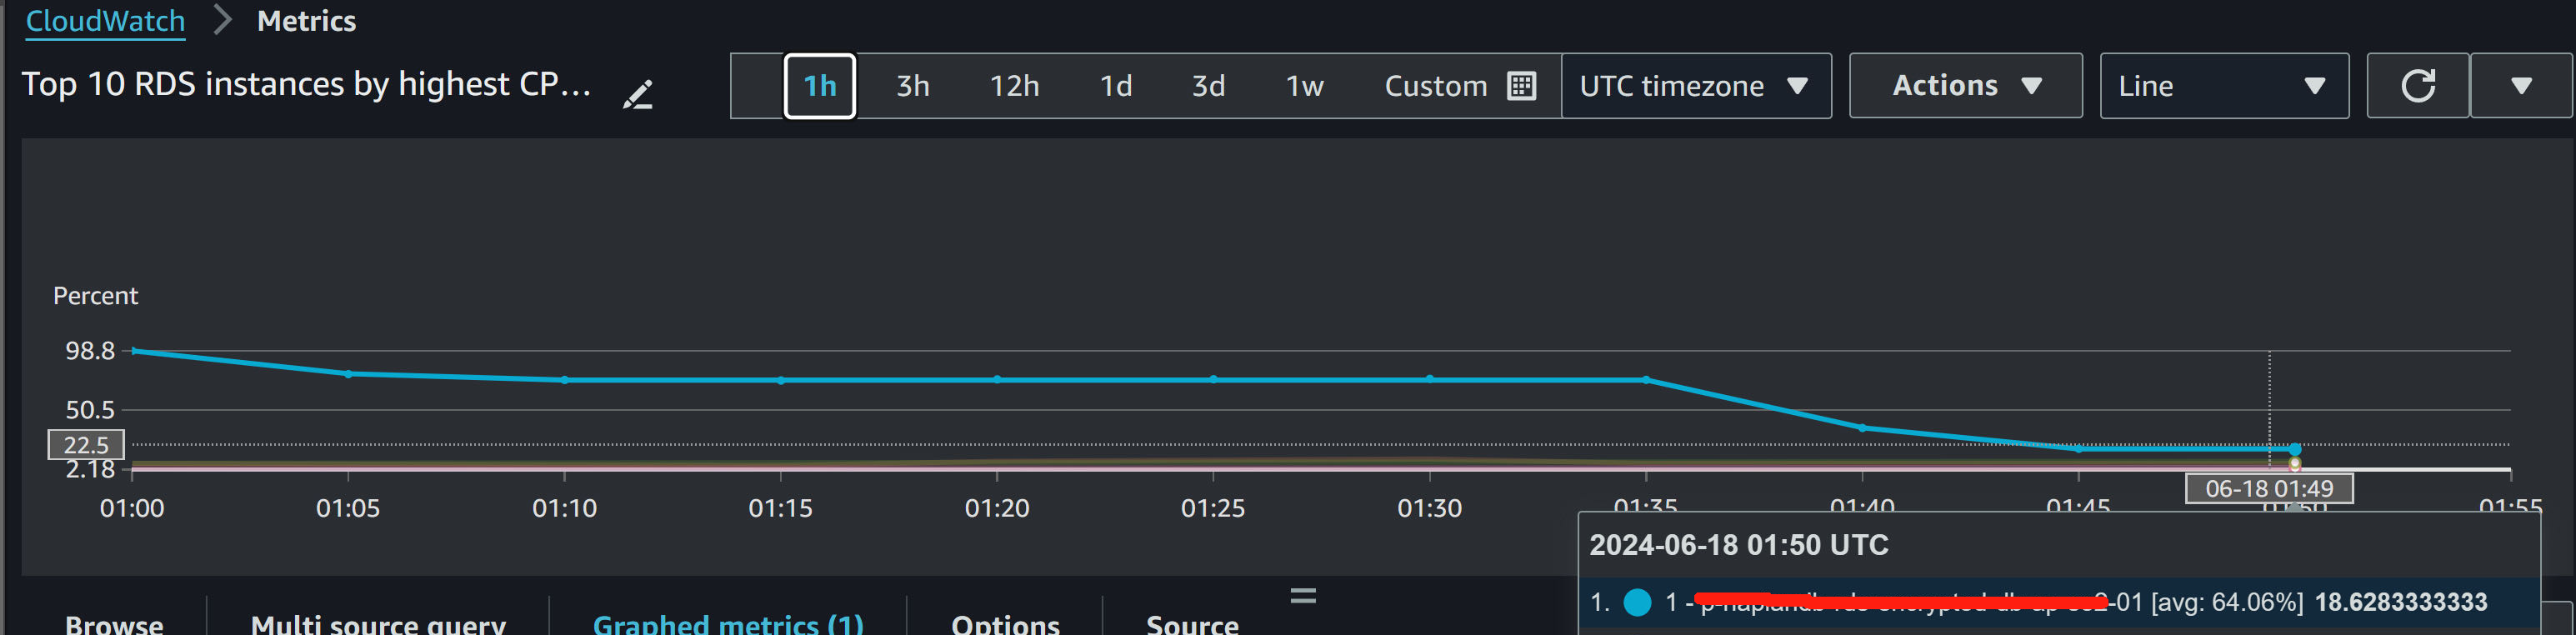Open the CloudWatch breadcrumb link
This screenshot has height=635, width=2576.
[105, 21]
